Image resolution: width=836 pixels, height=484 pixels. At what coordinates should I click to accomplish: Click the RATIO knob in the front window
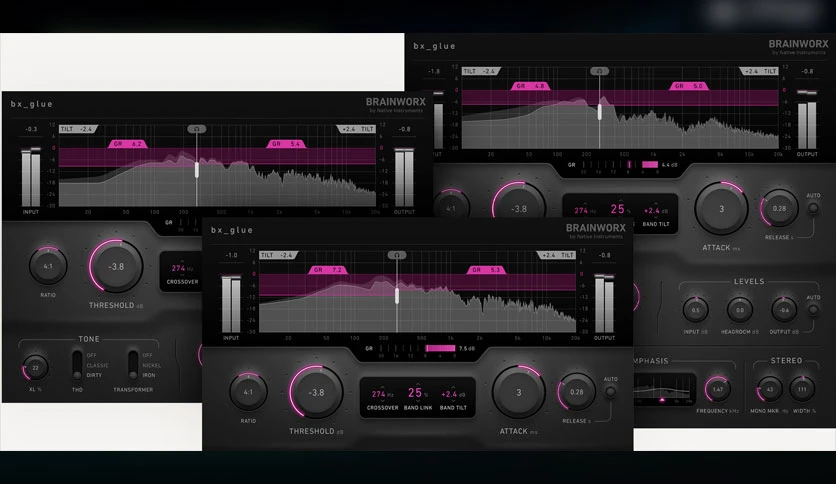(x=248, y=392)
